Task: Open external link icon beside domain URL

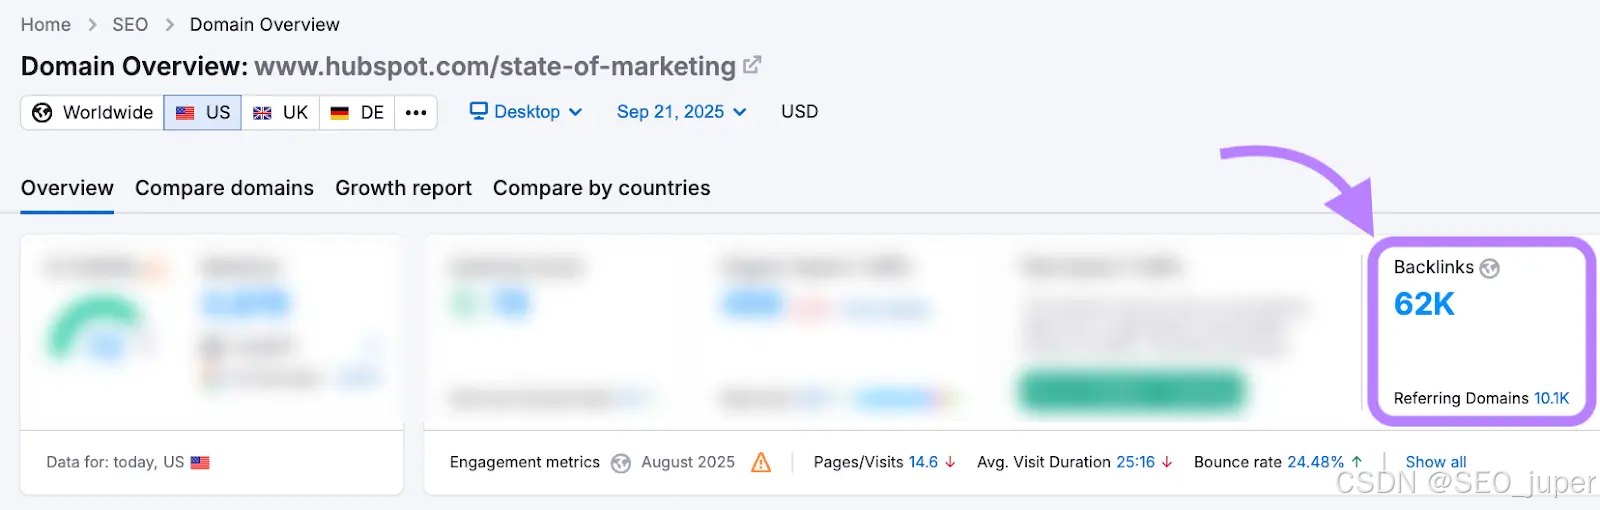Action: click(x=752, y=66)
